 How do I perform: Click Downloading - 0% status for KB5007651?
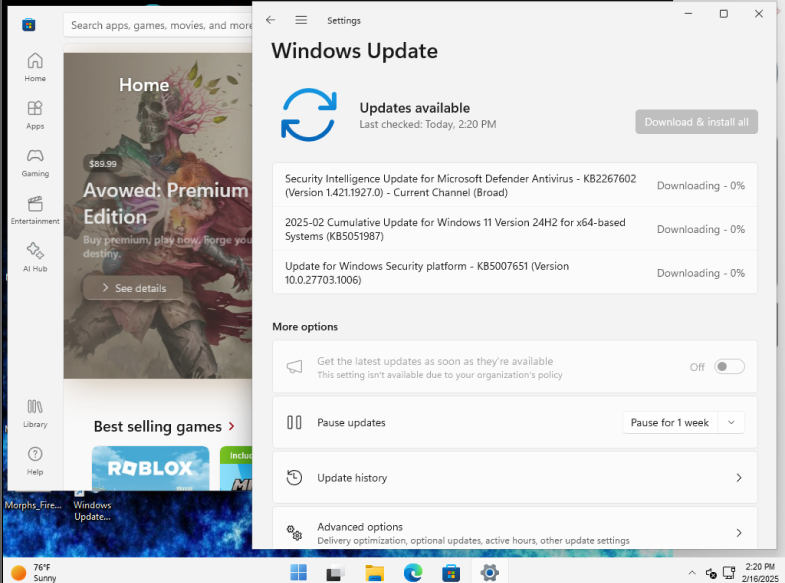click(x=701, y=273)
